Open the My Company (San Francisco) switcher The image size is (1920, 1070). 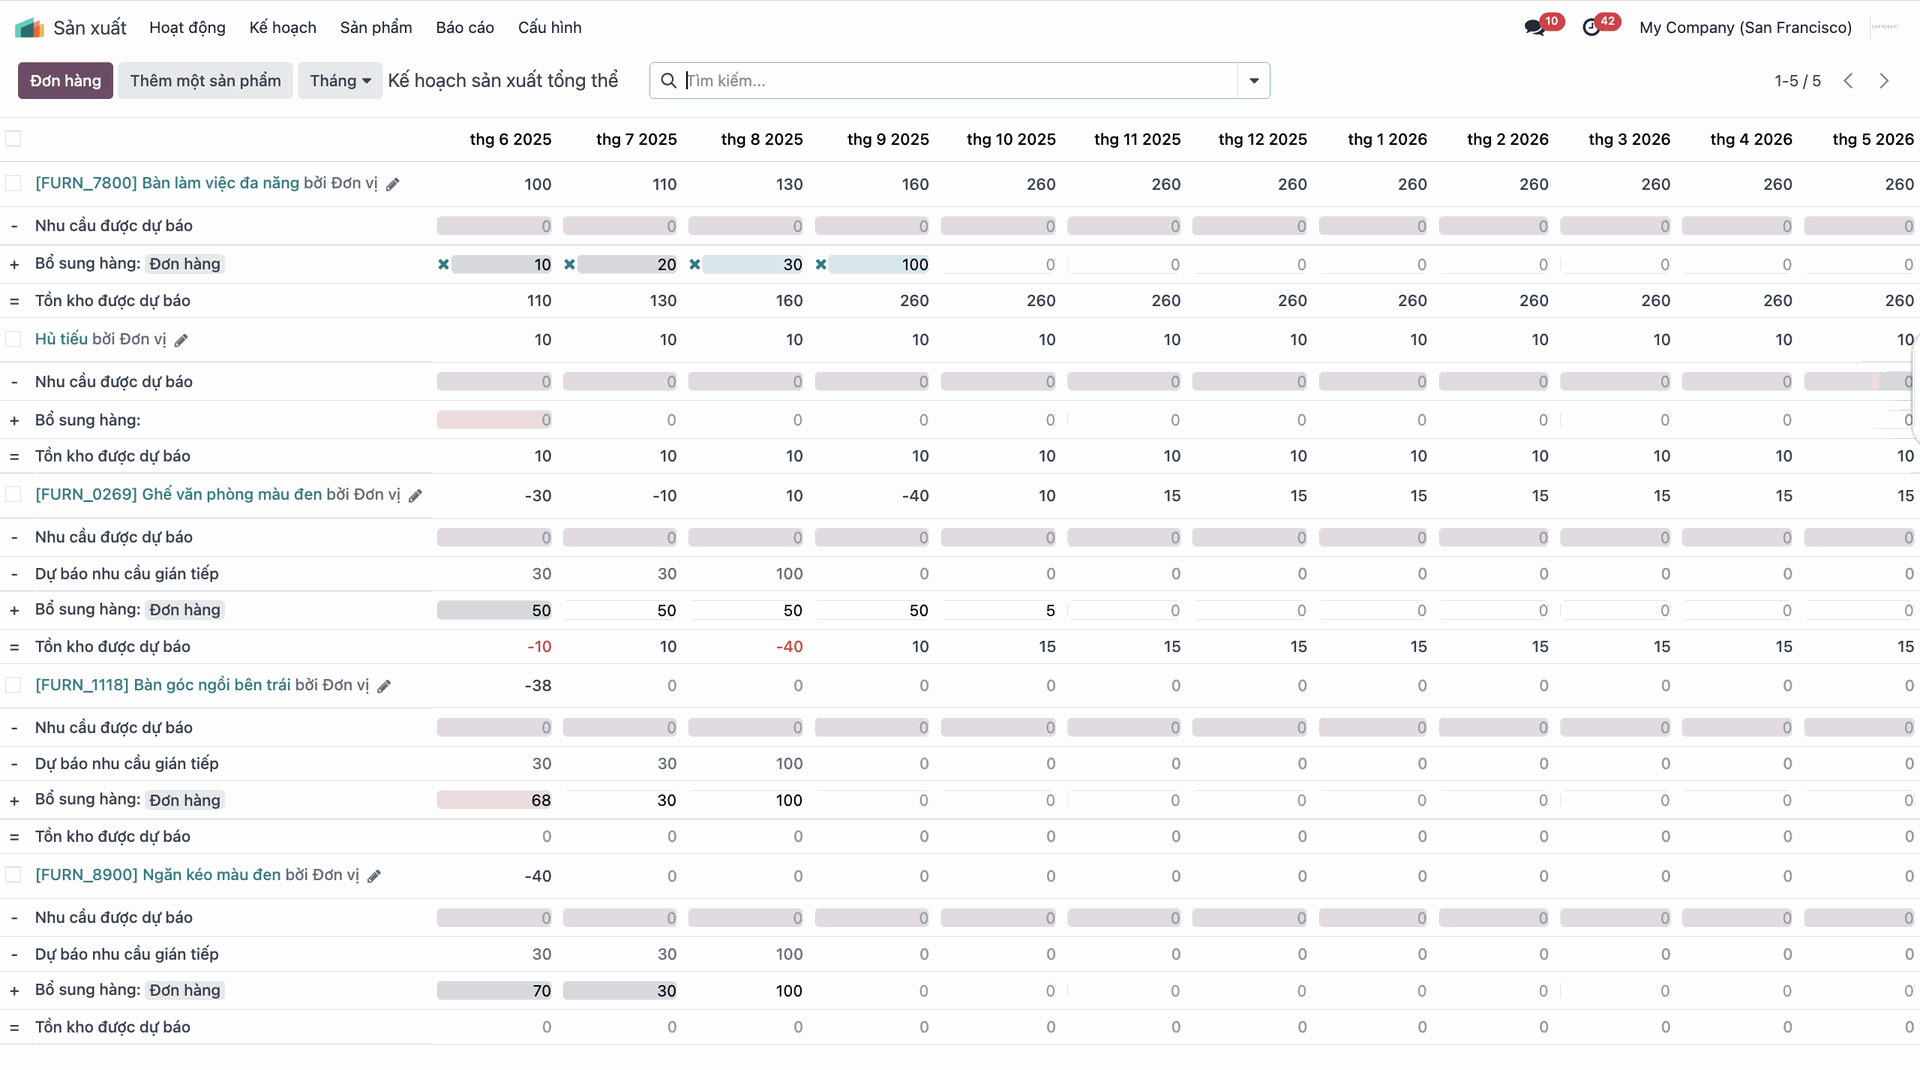(x=1745, y=28)
